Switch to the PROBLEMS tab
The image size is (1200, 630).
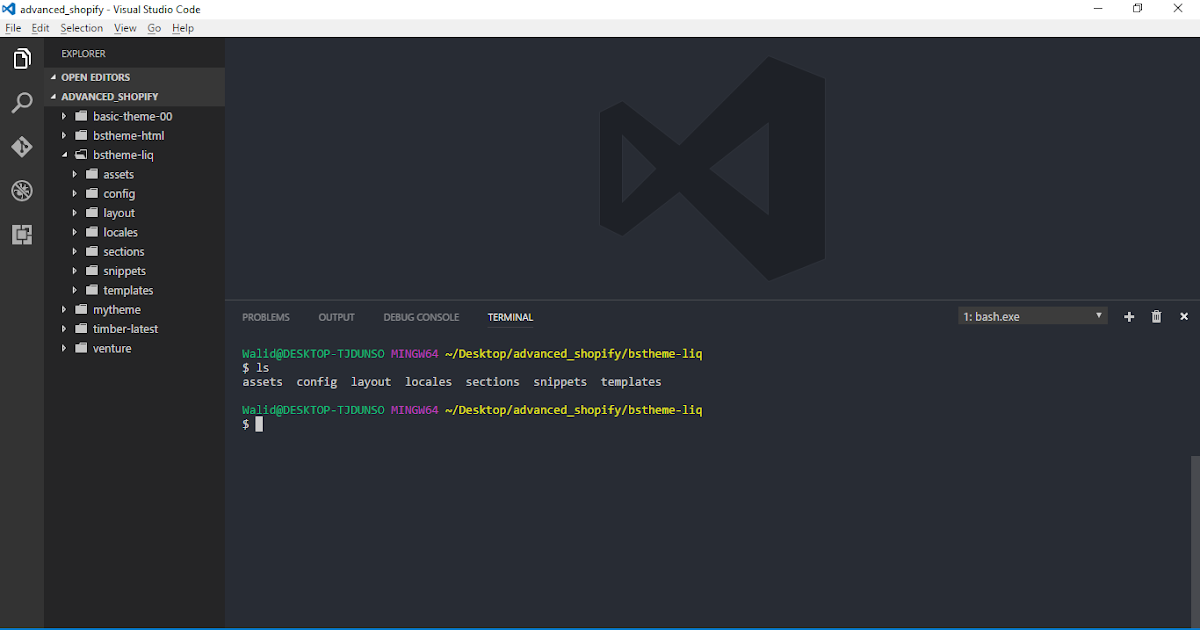[x=266, y=317]
